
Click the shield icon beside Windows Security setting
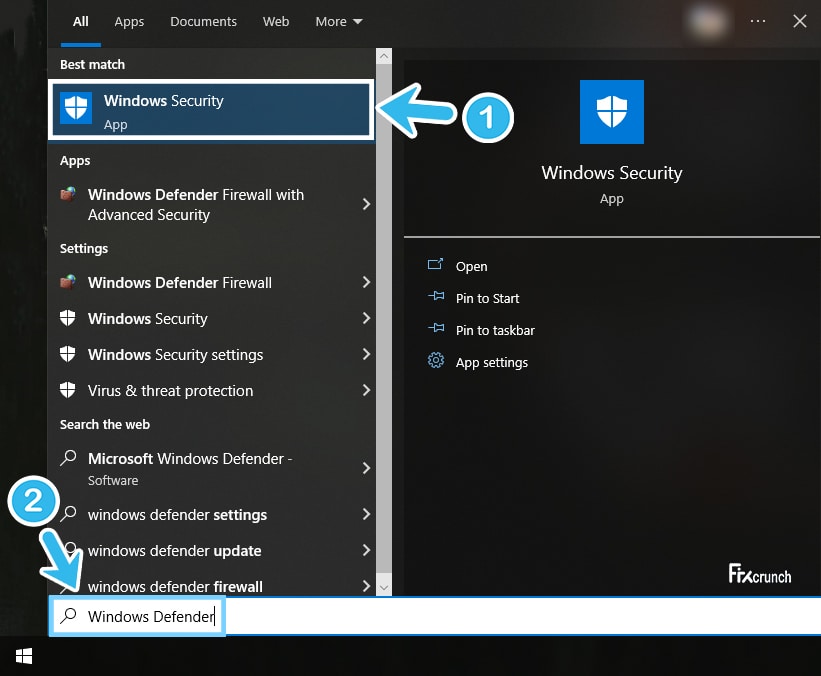68,318
